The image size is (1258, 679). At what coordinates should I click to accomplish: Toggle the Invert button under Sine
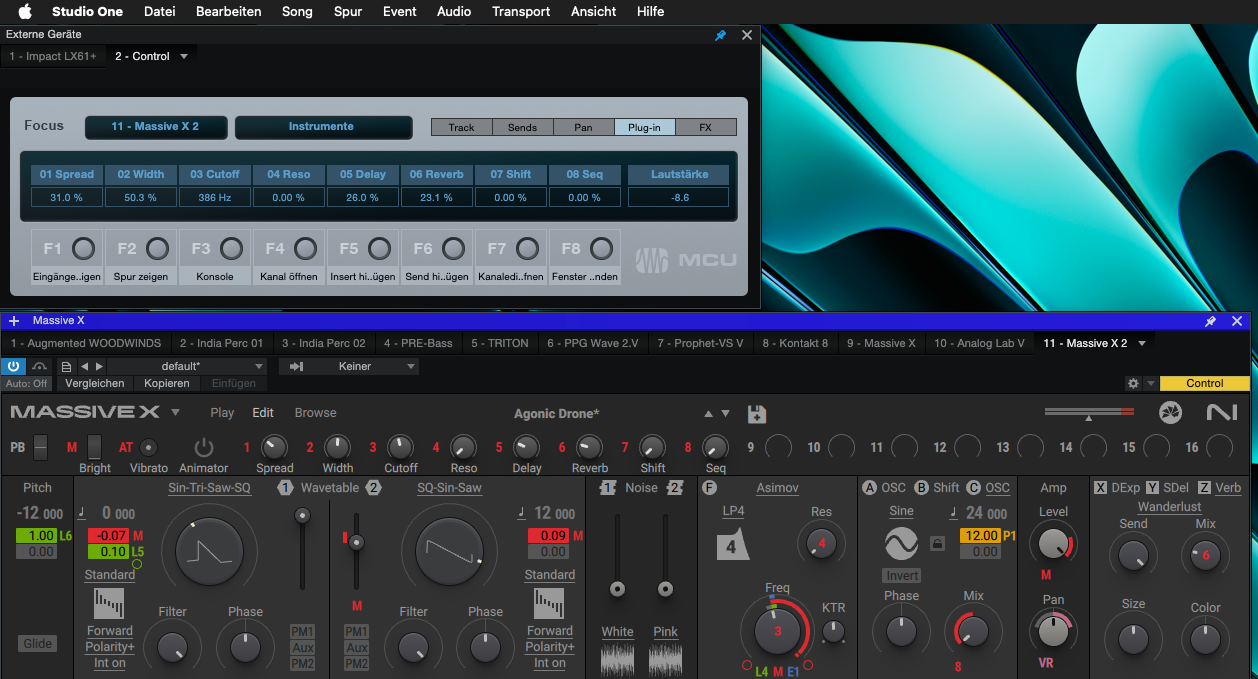click(901, 576)
